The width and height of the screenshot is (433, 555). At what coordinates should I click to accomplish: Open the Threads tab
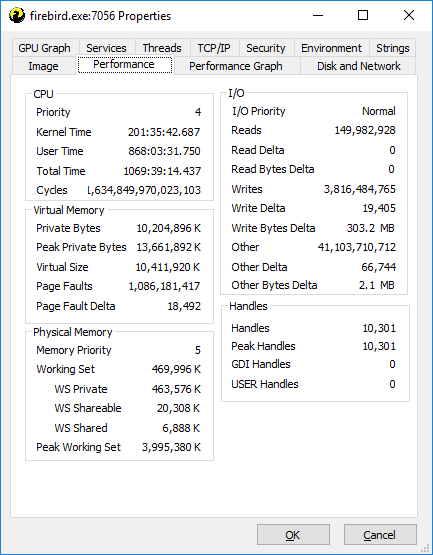coord(162,48)
